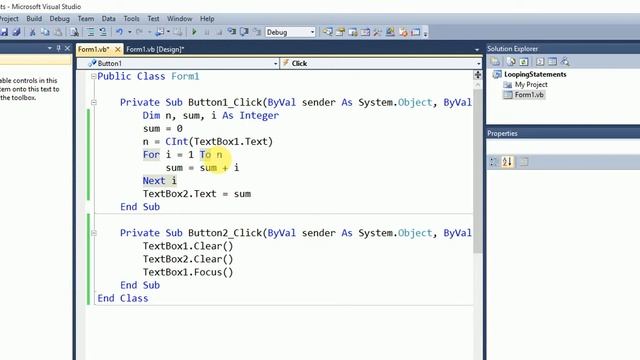640x360 pixels.
Task: Click the 'sum = 0' code line
Action: pyautogui.click(x=162, y=129)
